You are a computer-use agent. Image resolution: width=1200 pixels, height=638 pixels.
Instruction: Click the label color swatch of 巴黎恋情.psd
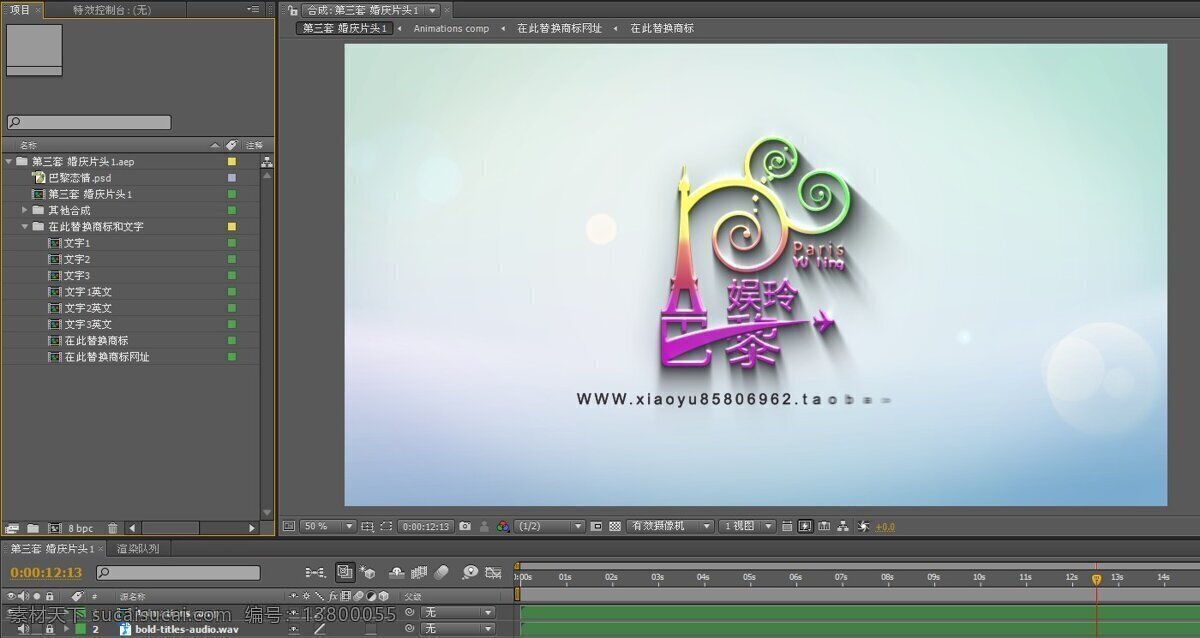[232, 178]
